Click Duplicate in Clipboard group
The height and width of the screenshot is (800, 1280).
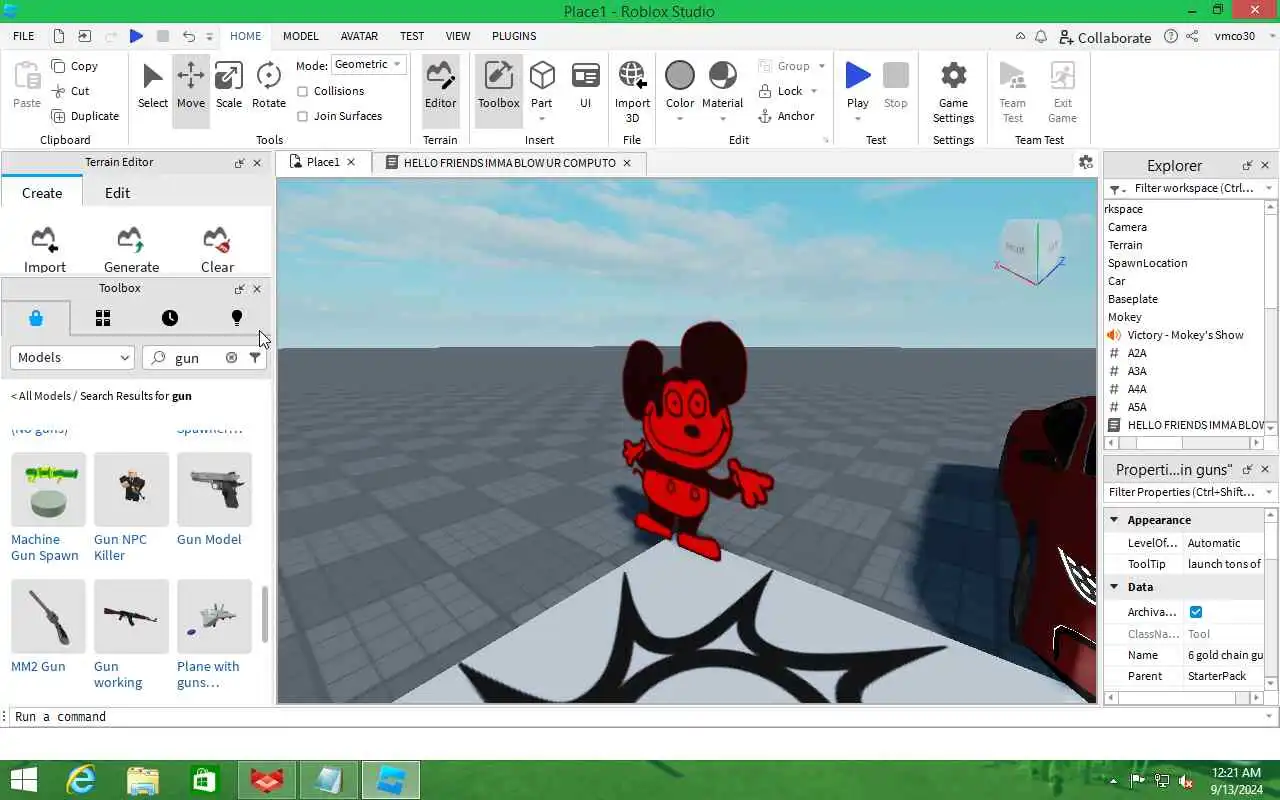pyautogui.click(x=85, y=116)
